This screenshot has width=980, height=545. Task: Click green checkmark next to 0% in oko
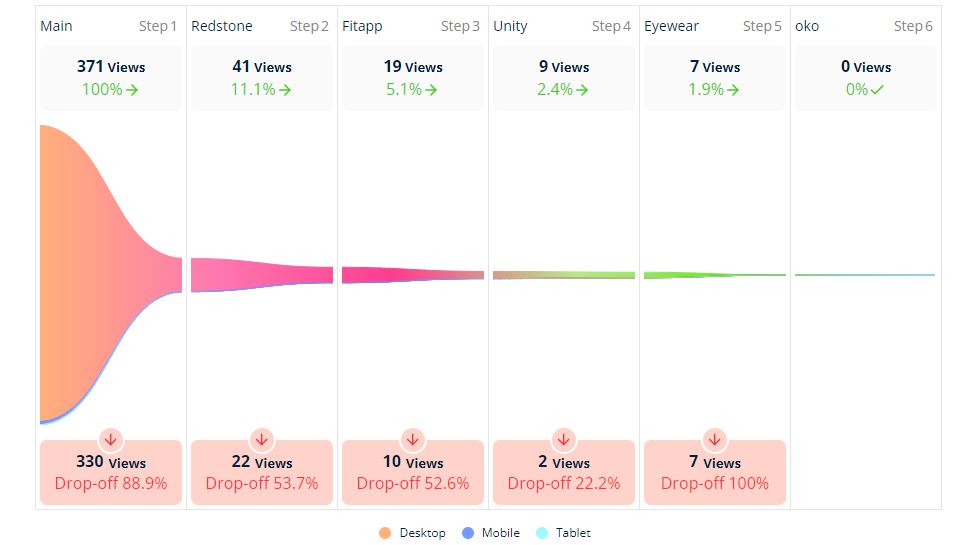pos(877,90)
